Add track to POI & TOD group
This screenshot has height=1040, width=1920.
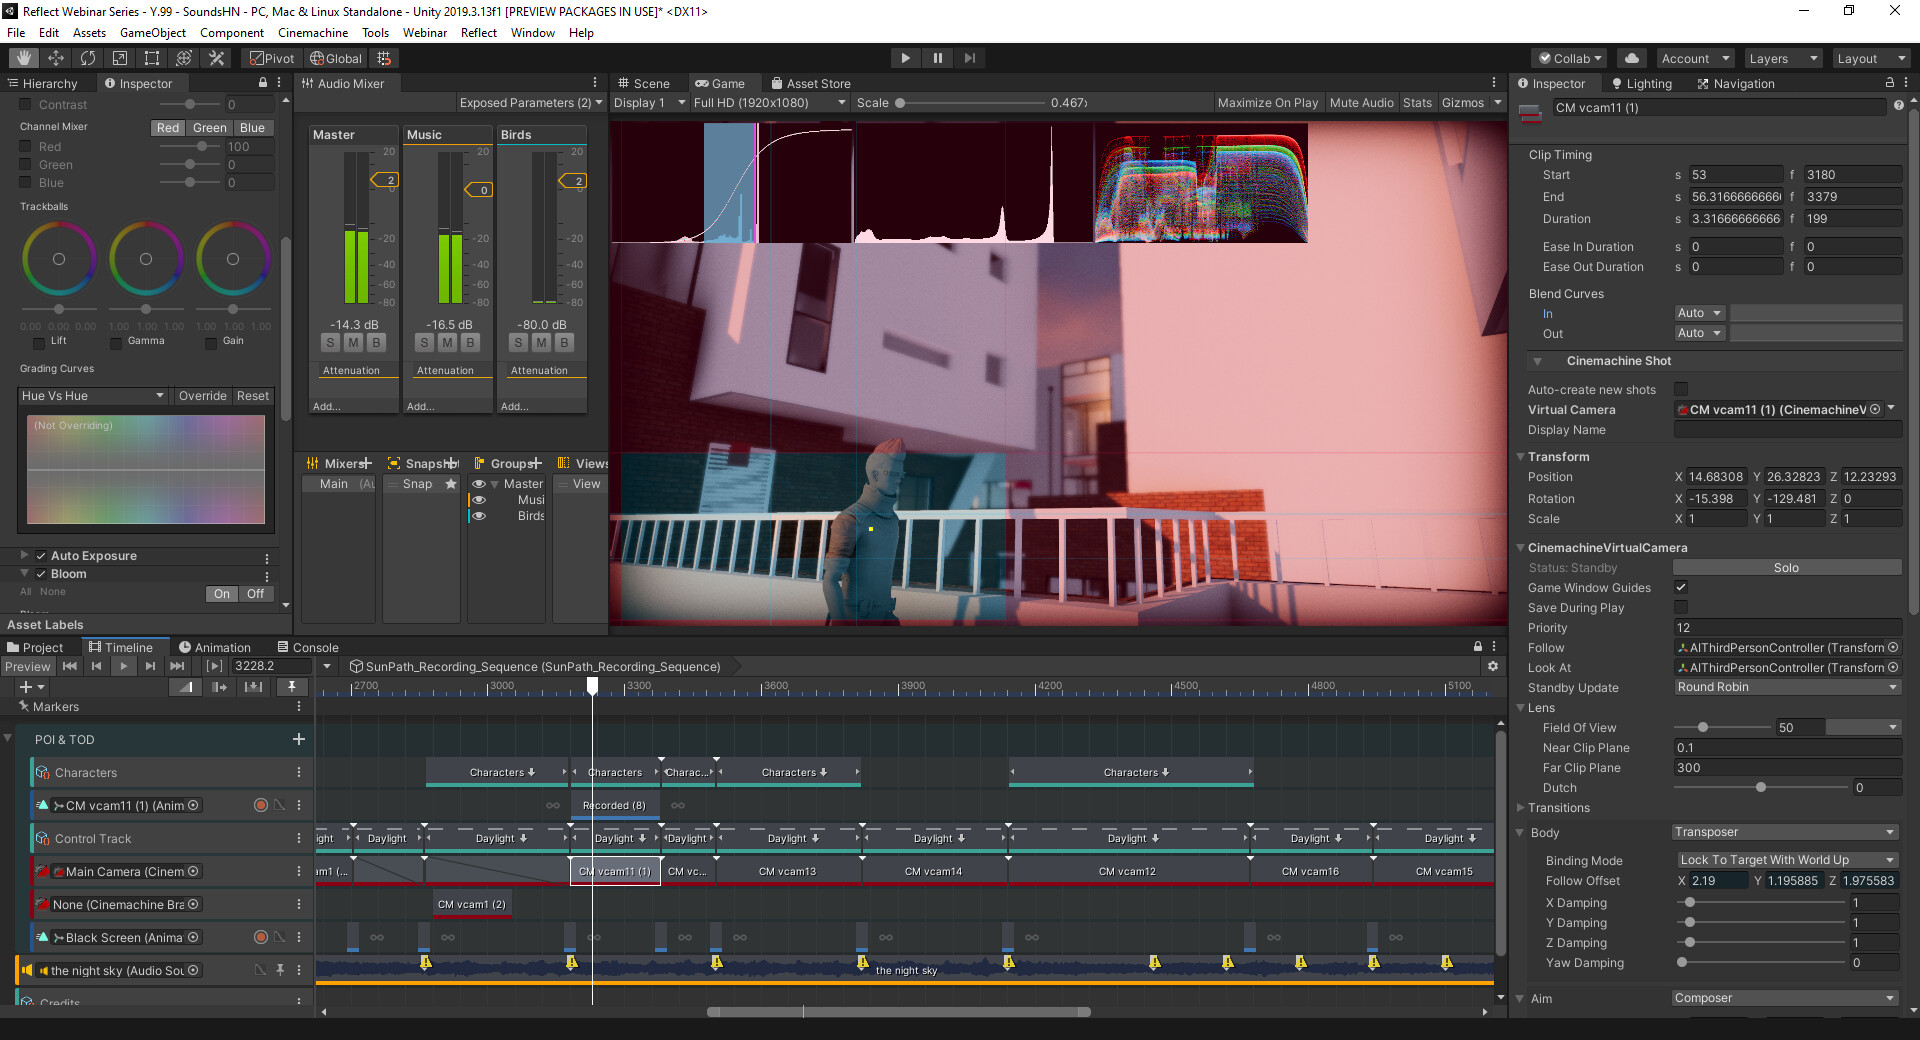click(298, 739)
